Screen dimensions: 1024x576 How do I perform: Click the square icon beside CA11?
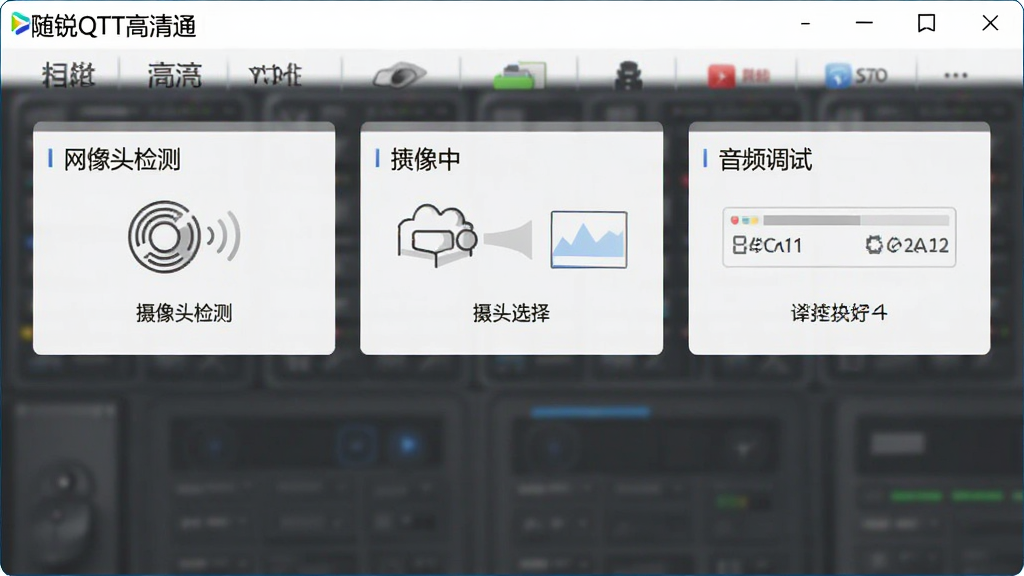pos(739,246)
